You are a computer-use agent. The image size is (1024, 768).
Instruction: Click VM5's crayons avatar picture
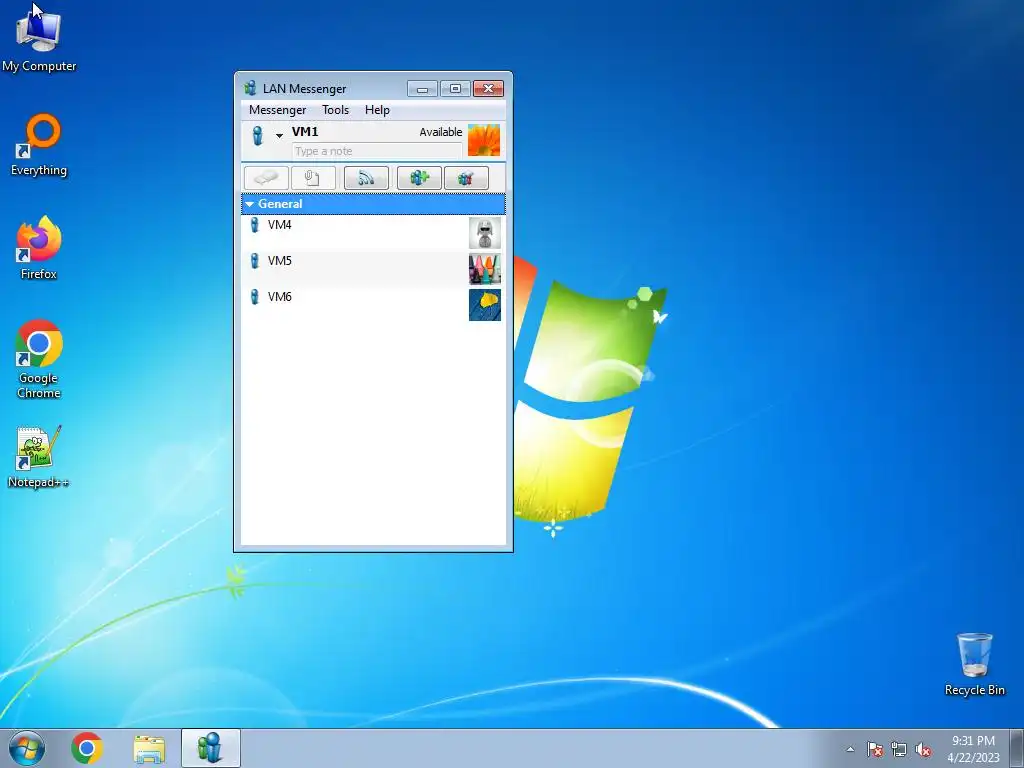coord(485,269)
